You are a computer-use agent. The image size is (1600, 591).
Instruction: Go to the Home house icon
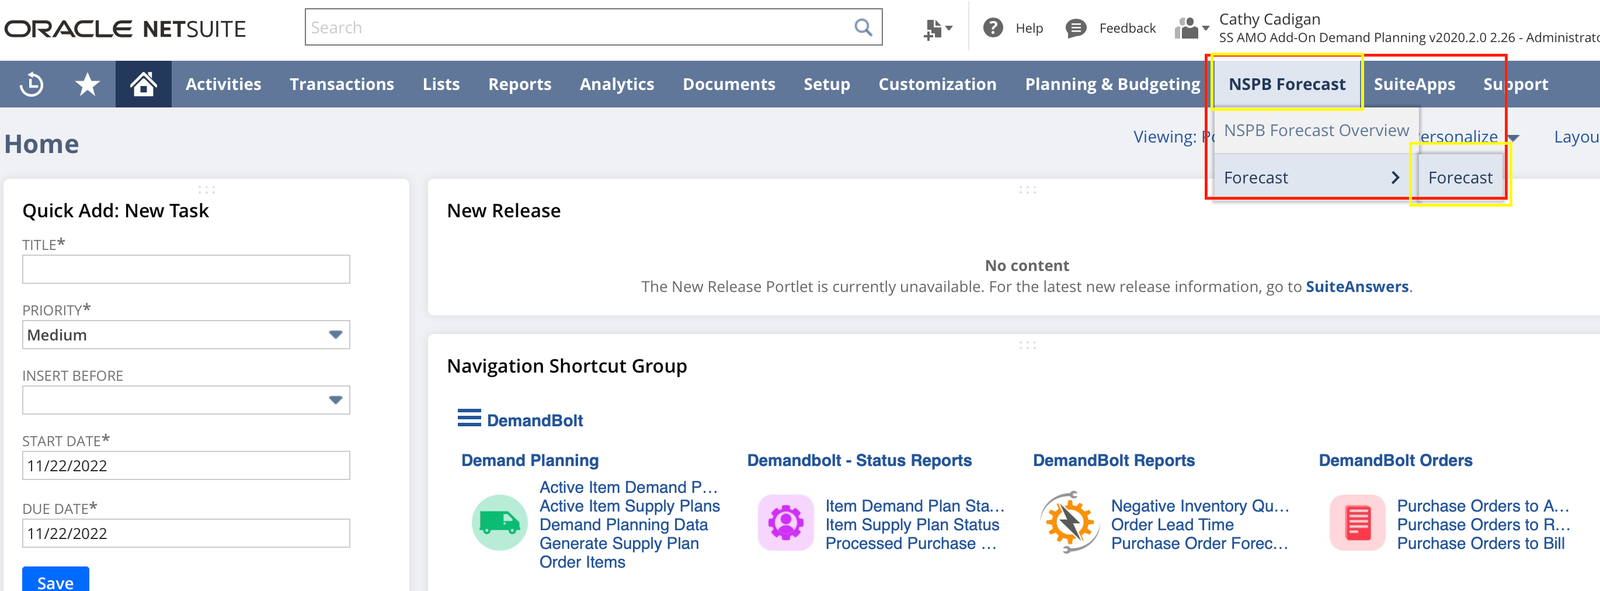tap(143, 84)
